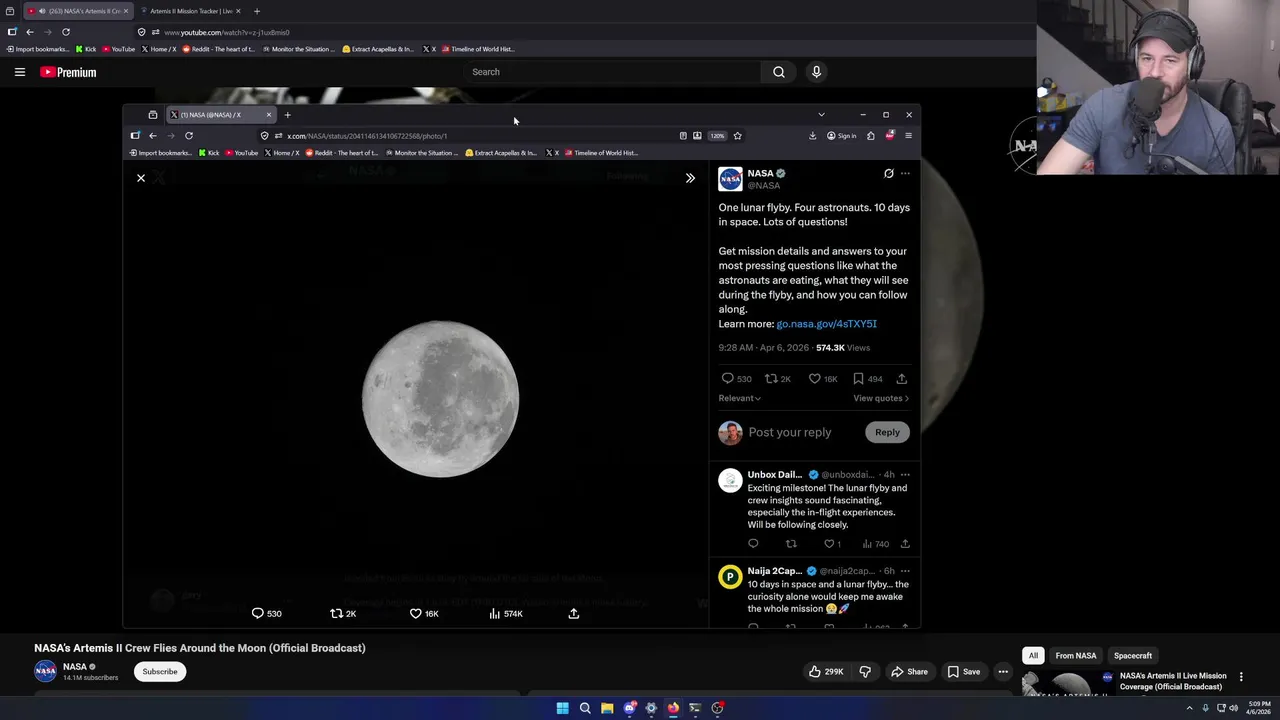Select the All filter chip
This screenshot has width=1280, height=720.
point(1033,656)
